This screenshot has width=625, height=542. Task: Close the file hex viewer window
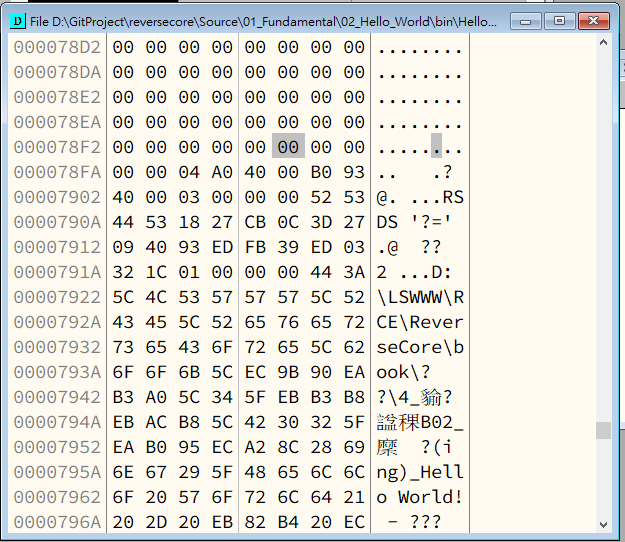click(x=593, y=20)
